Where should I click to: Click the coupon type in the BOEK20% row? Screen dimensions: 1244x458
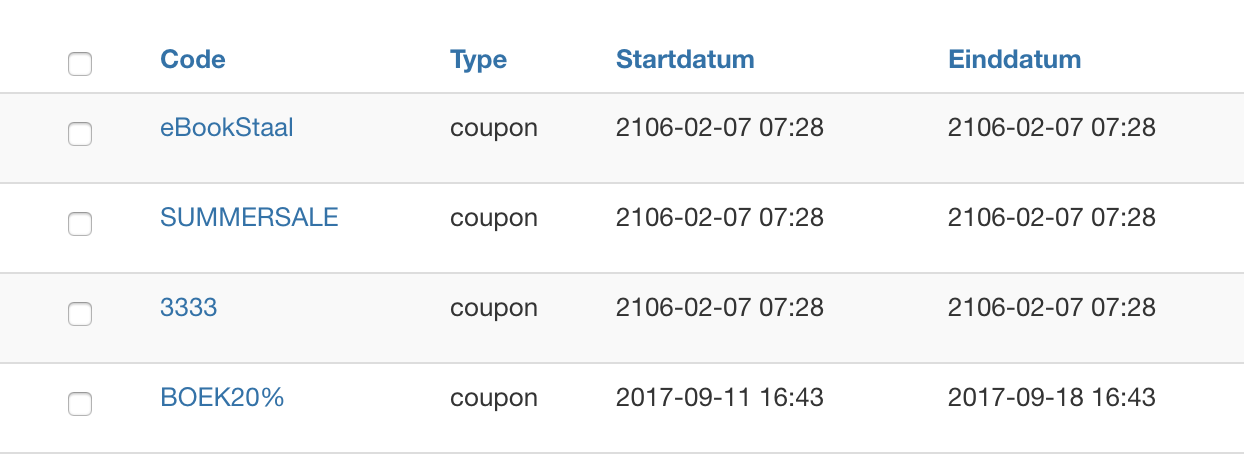coord(494,397)
